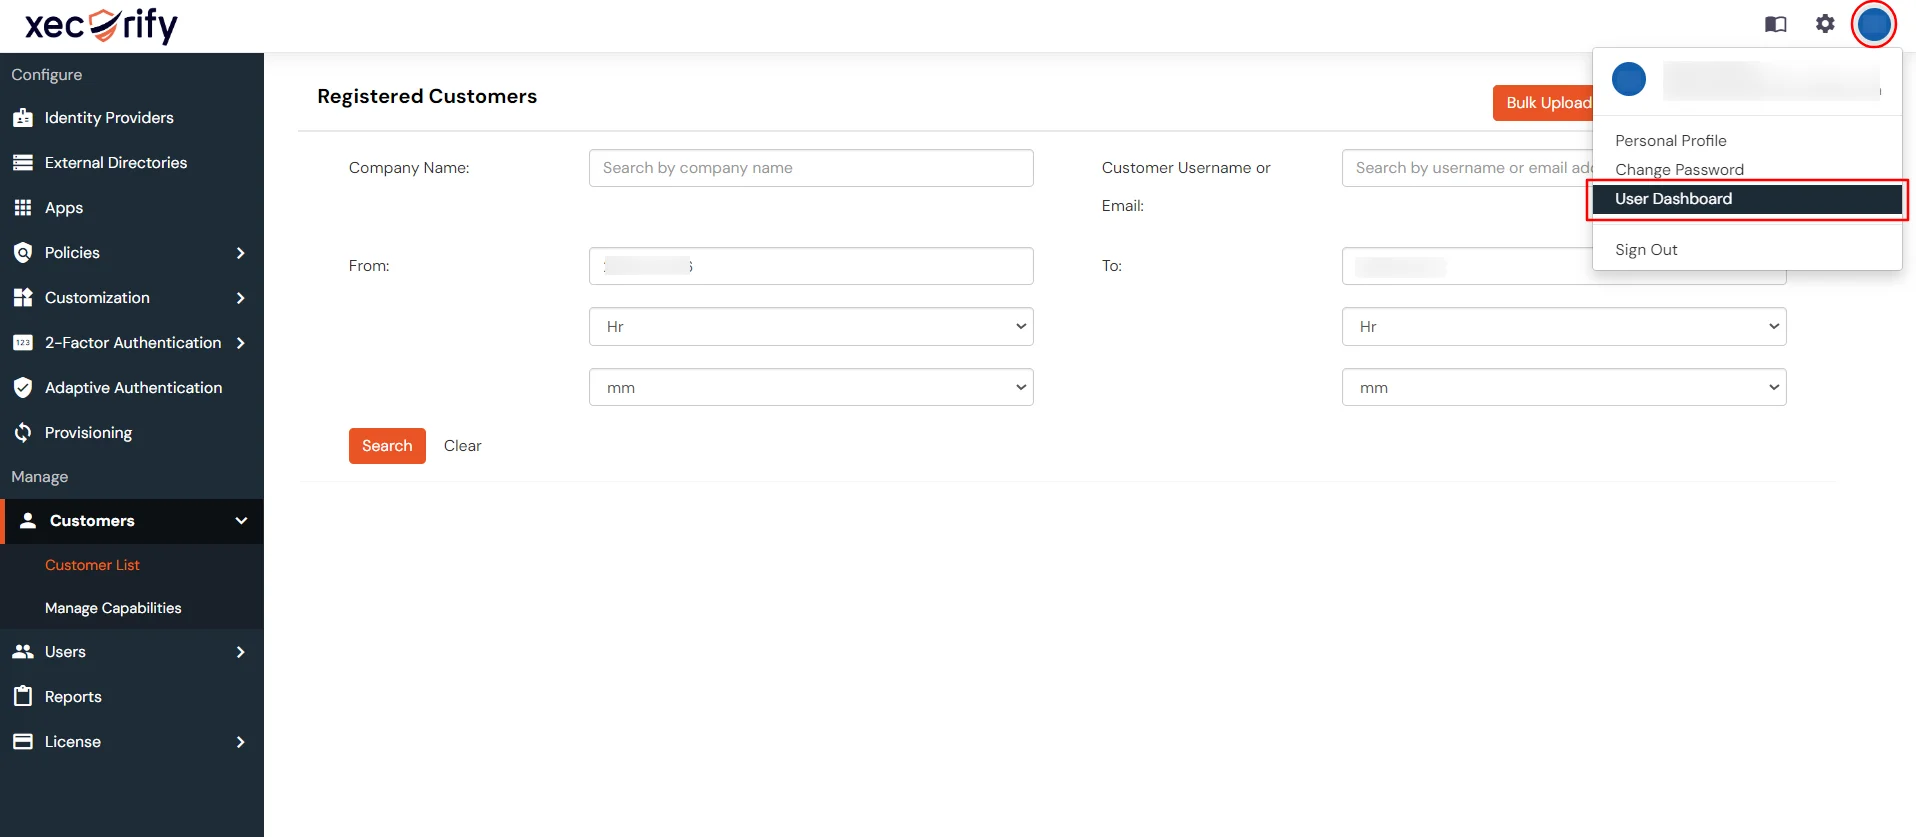Click the Reports clipboard icon
The image size is (1916, 837).
[x=23, y=696]
